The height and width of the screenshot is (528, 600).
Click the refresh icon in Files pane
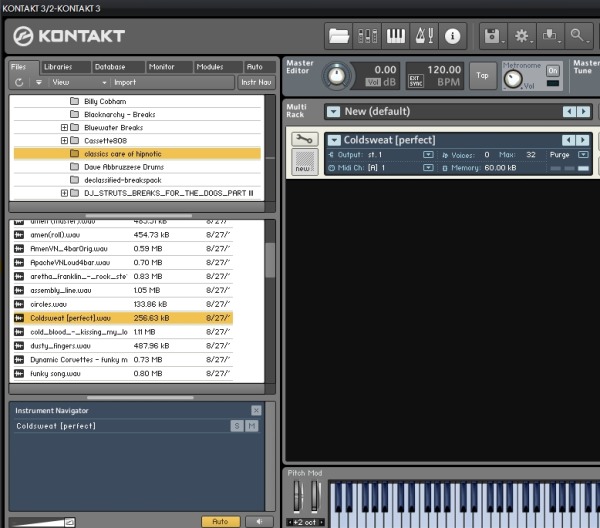pos(19,82)
